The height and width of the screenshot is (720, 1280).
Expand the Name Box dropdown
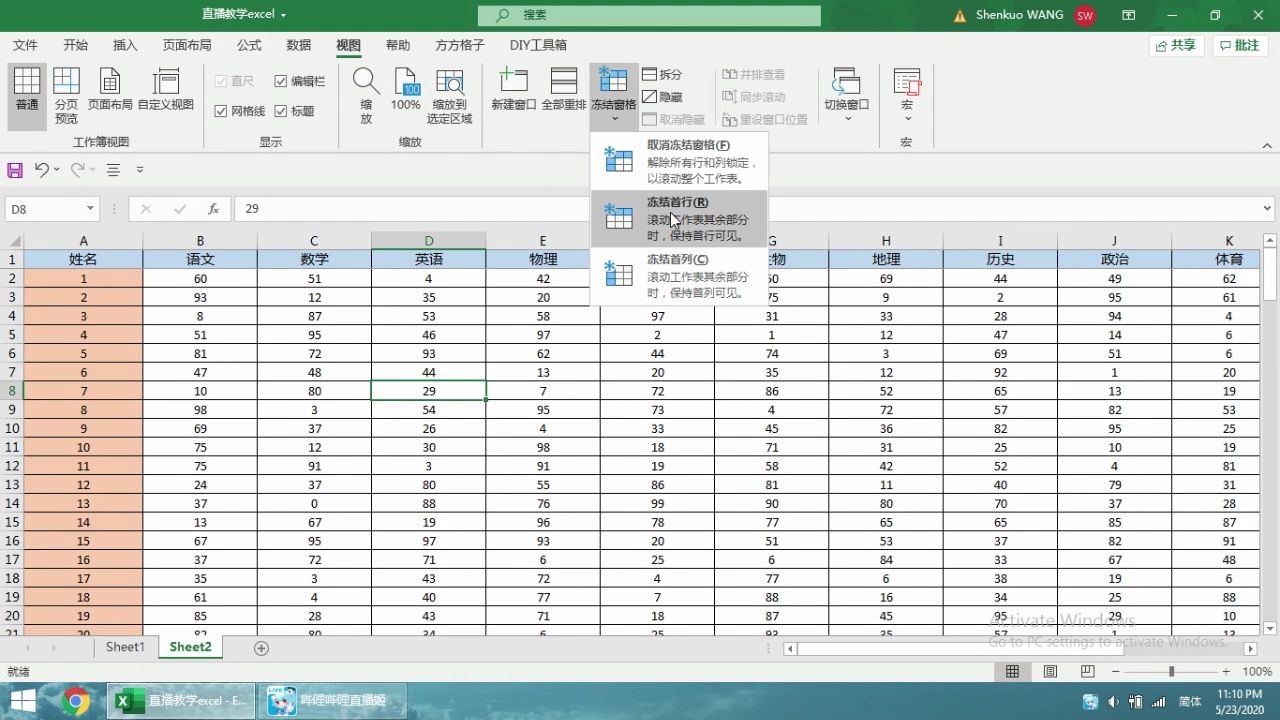(90, 209)
